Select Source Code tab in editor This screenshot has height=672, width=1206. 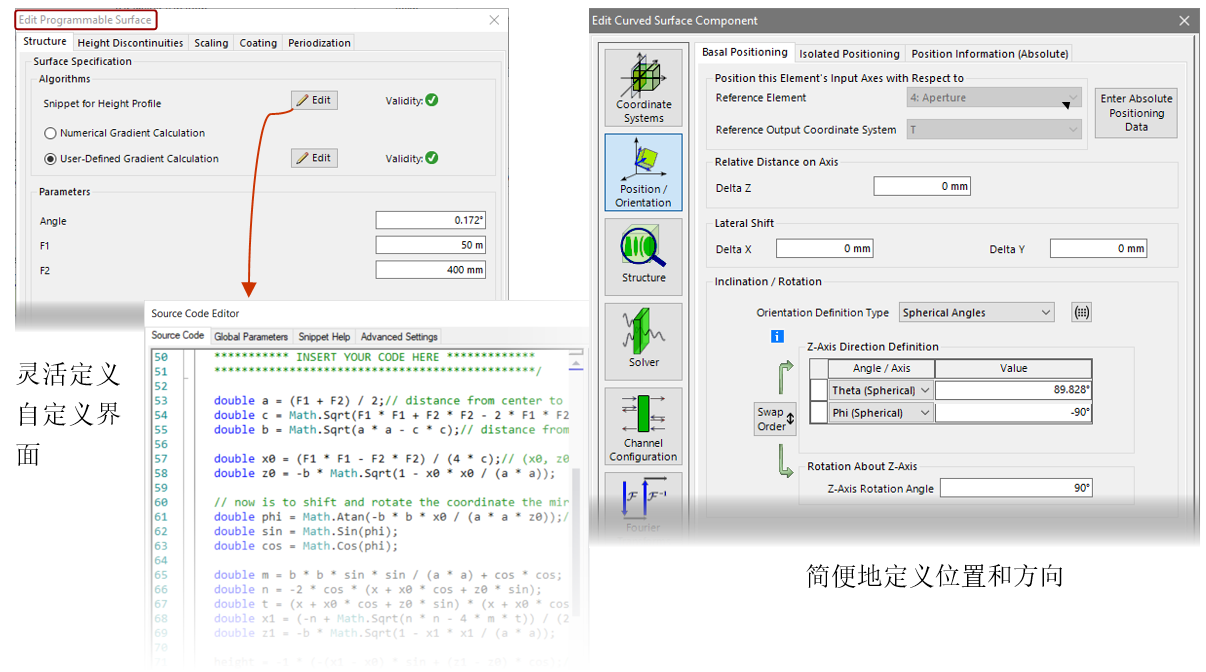pyautogui.click(x=178, y=336)
